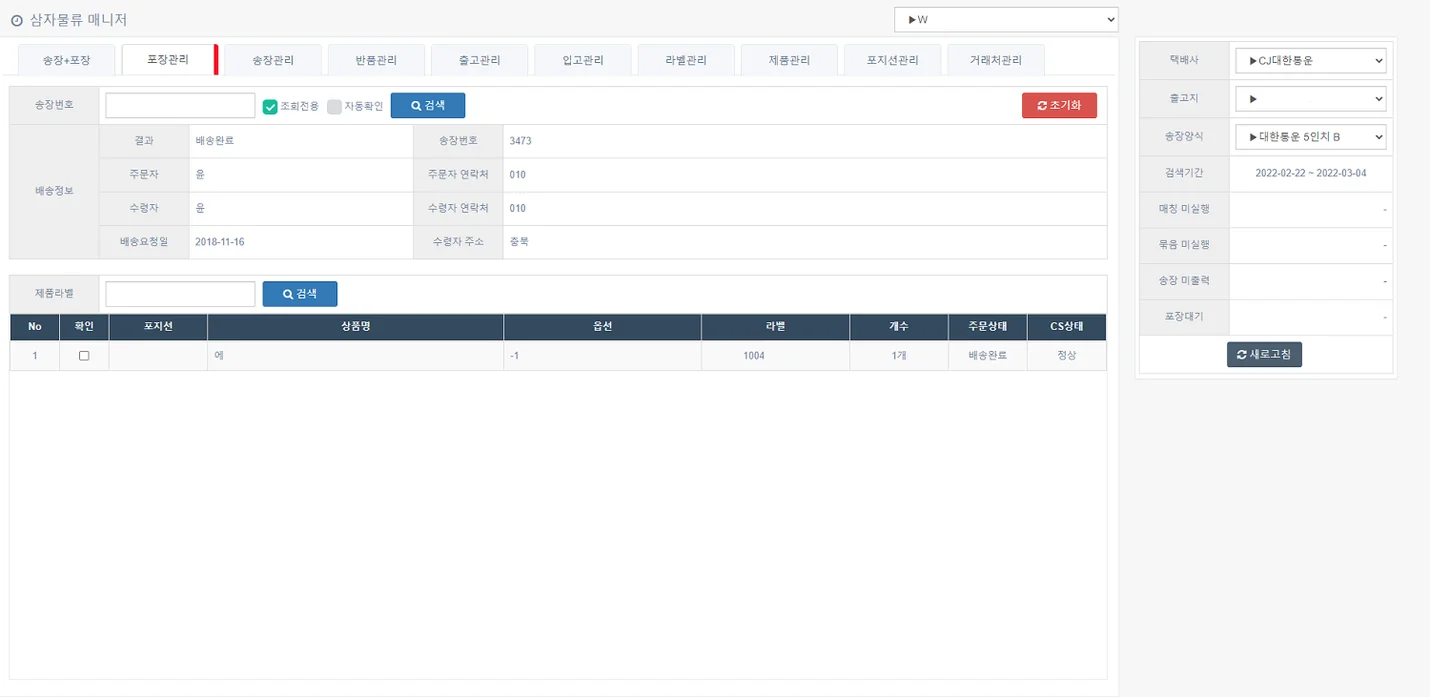The image size is (1430, 697).
Task: Click the red 초기화 reset button
Action: 1059,106
